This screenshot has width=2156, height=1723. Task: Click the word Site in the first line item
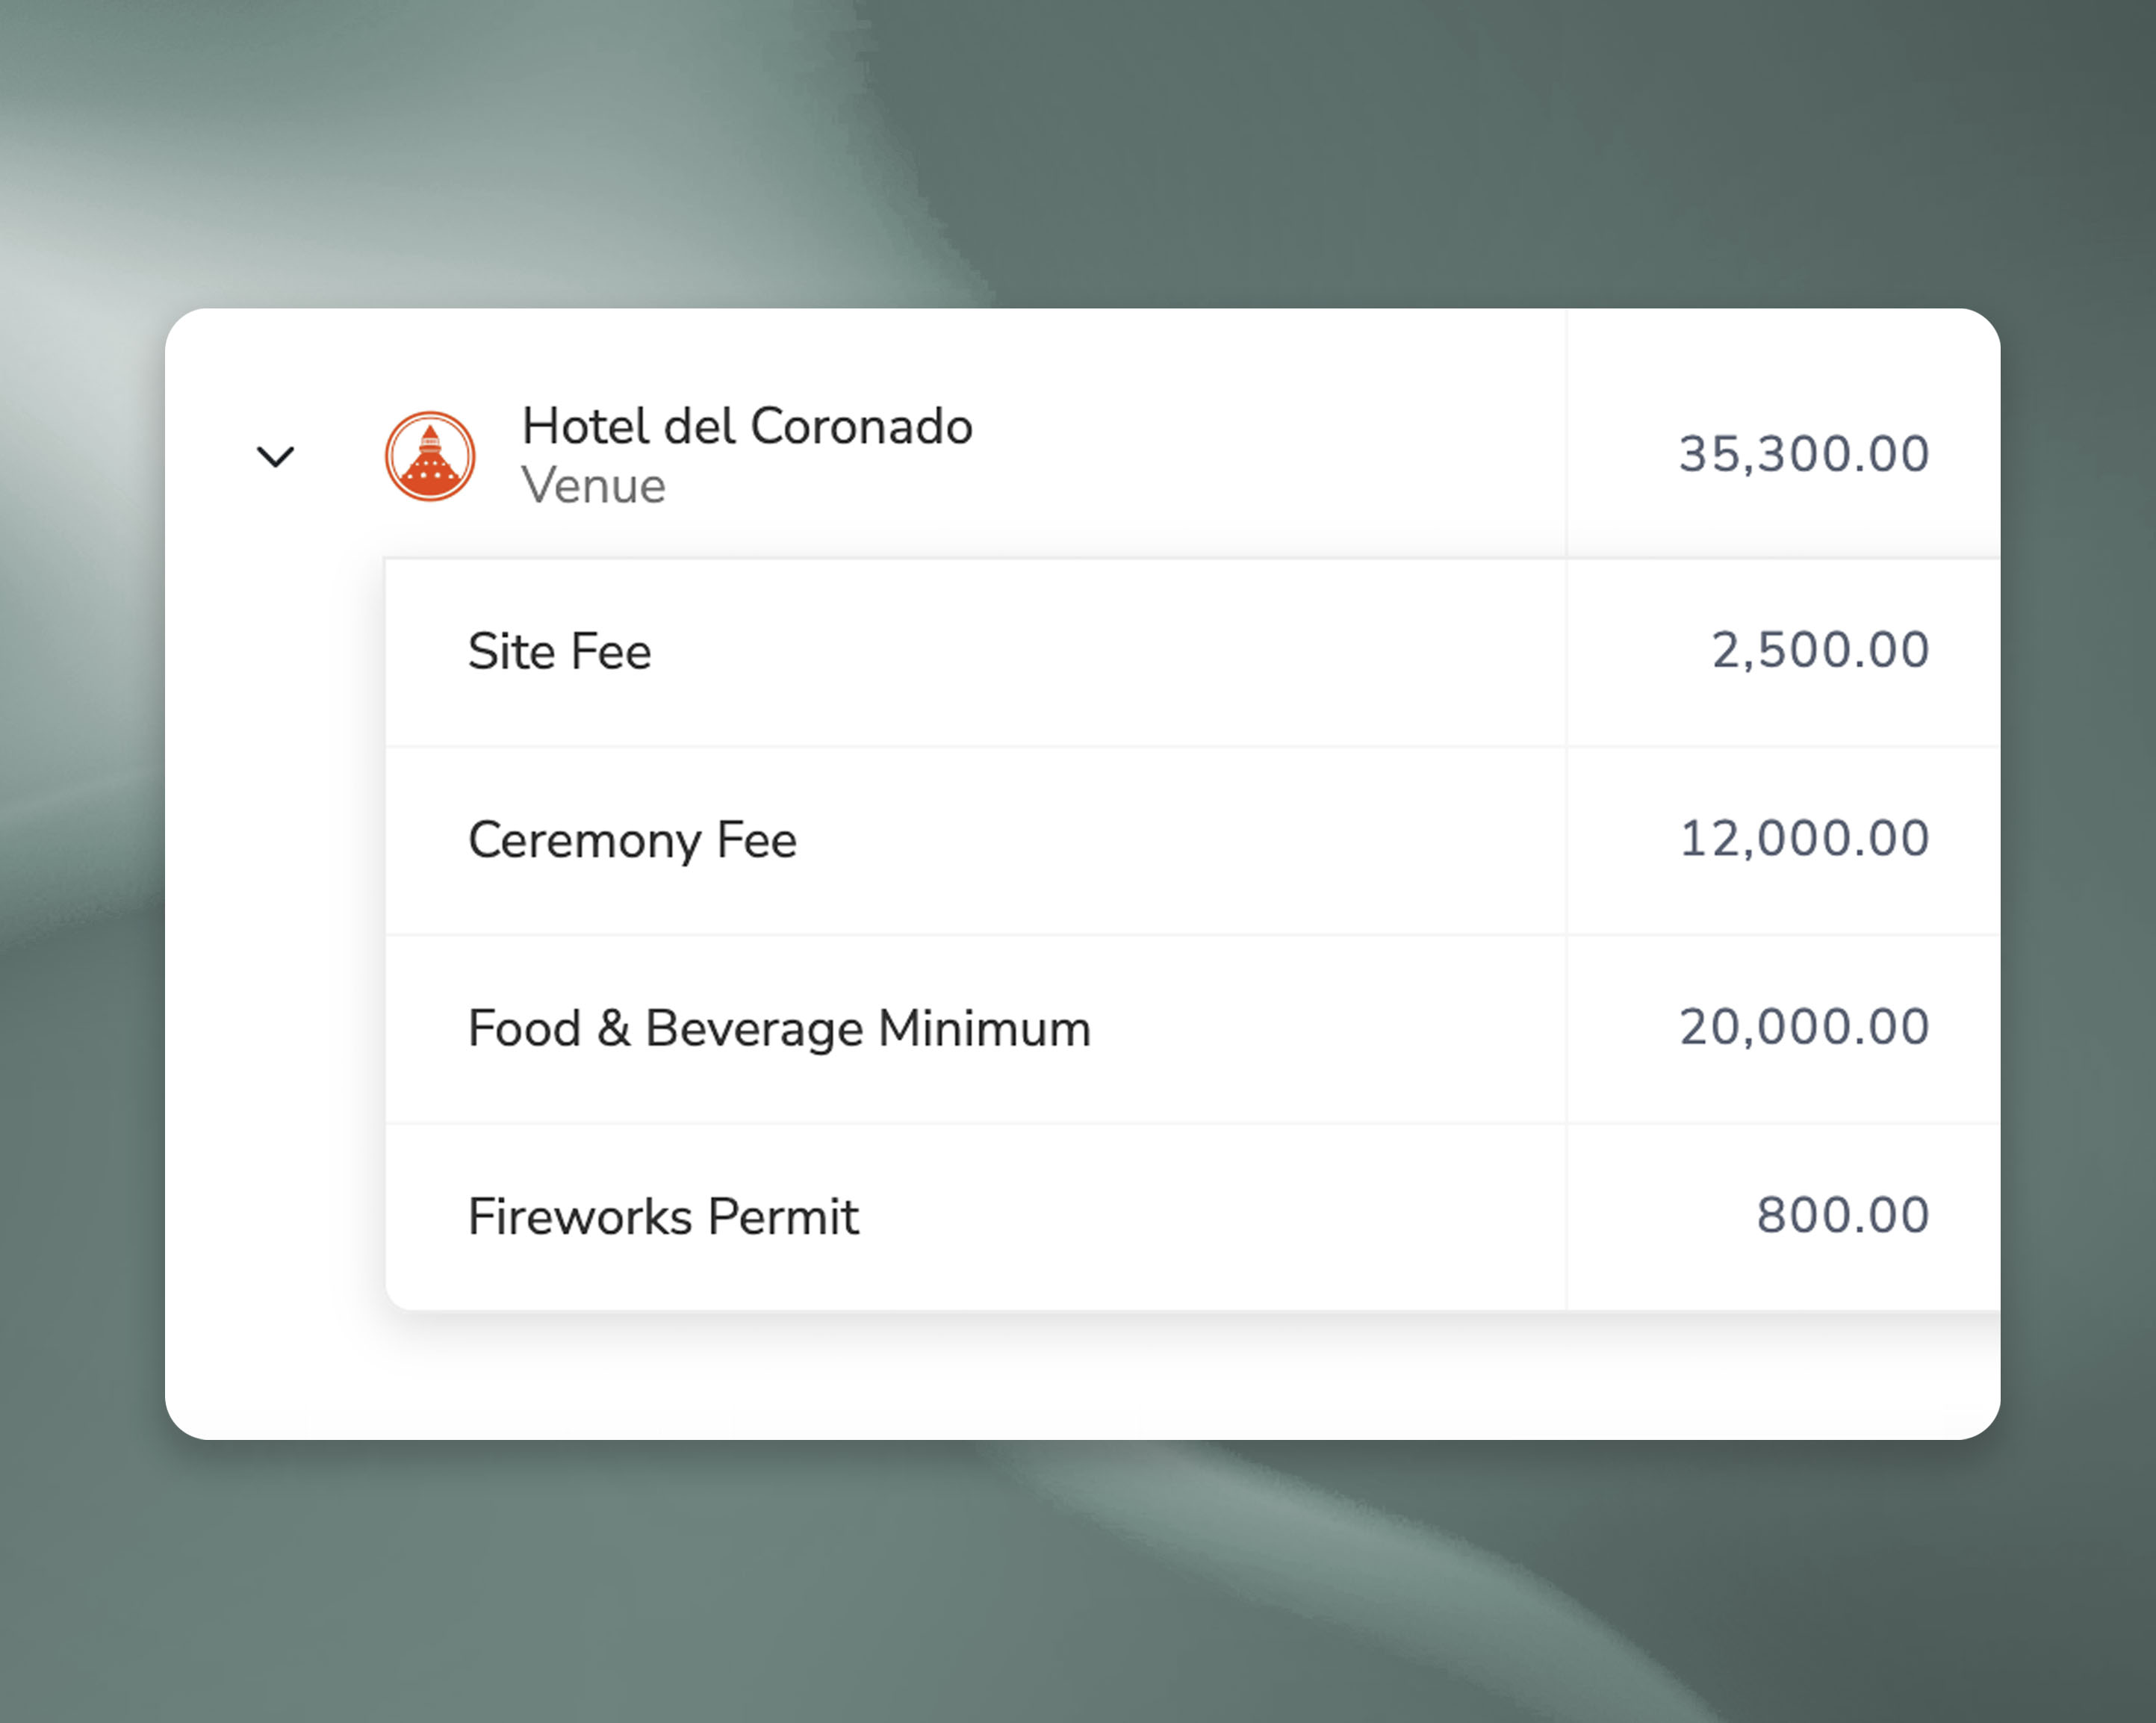click(x=512, y=652)
